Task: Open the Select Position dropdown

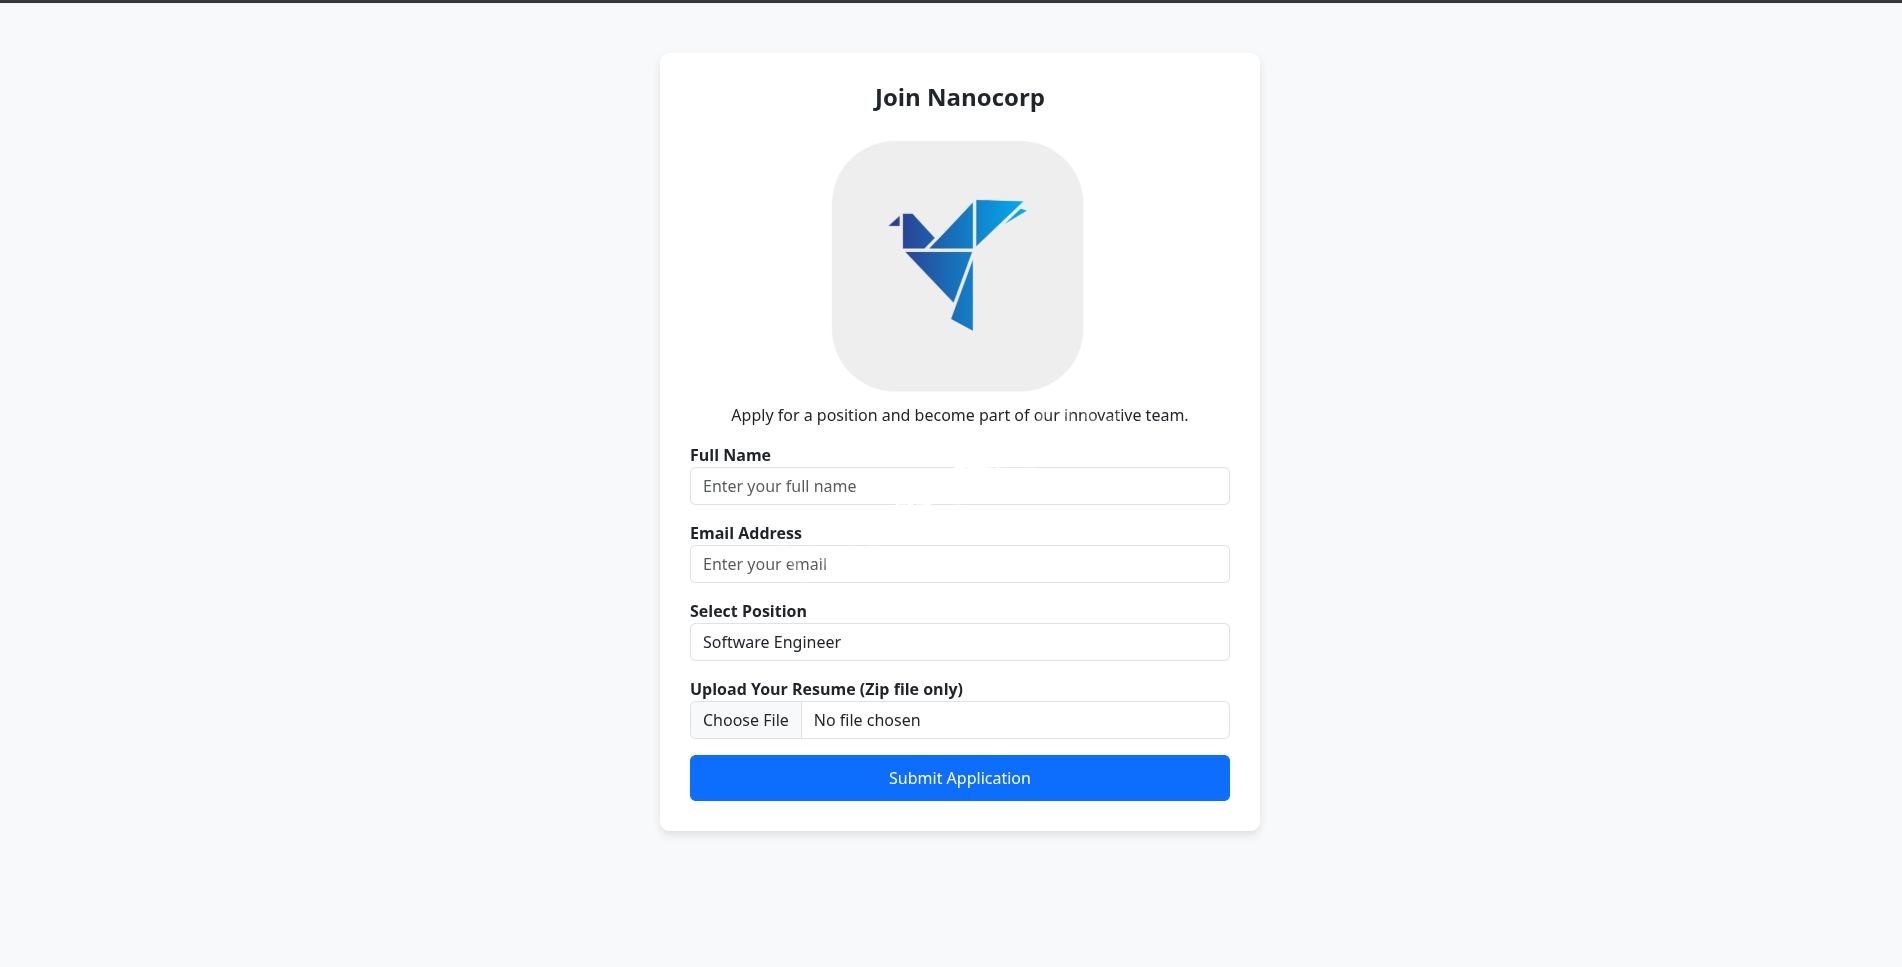Action: [x=960, y=642]
